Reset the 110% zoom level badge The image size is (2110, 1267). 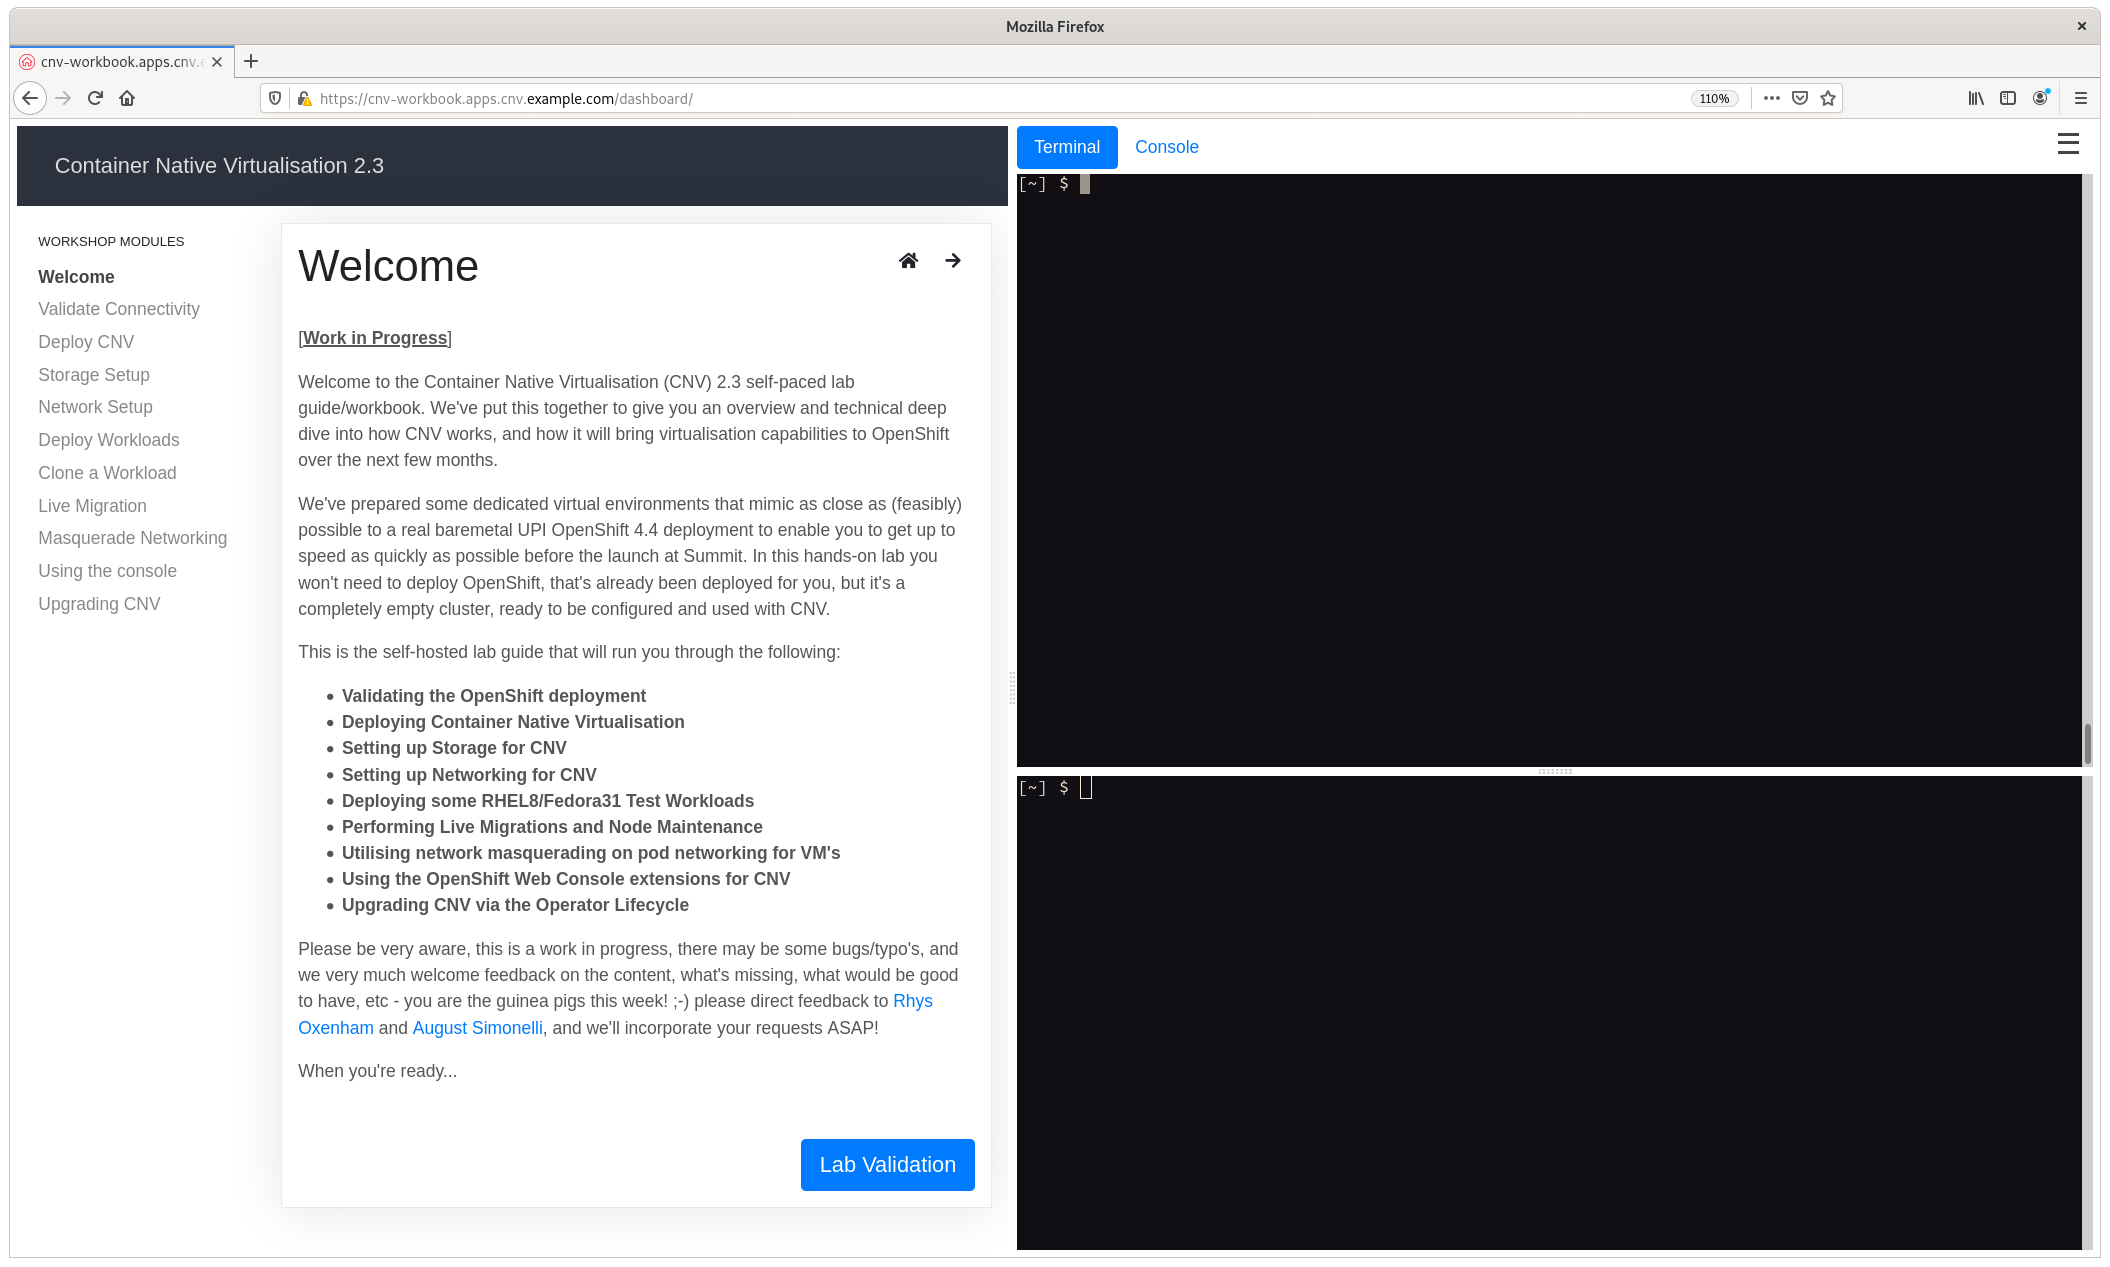point(1714,98)
